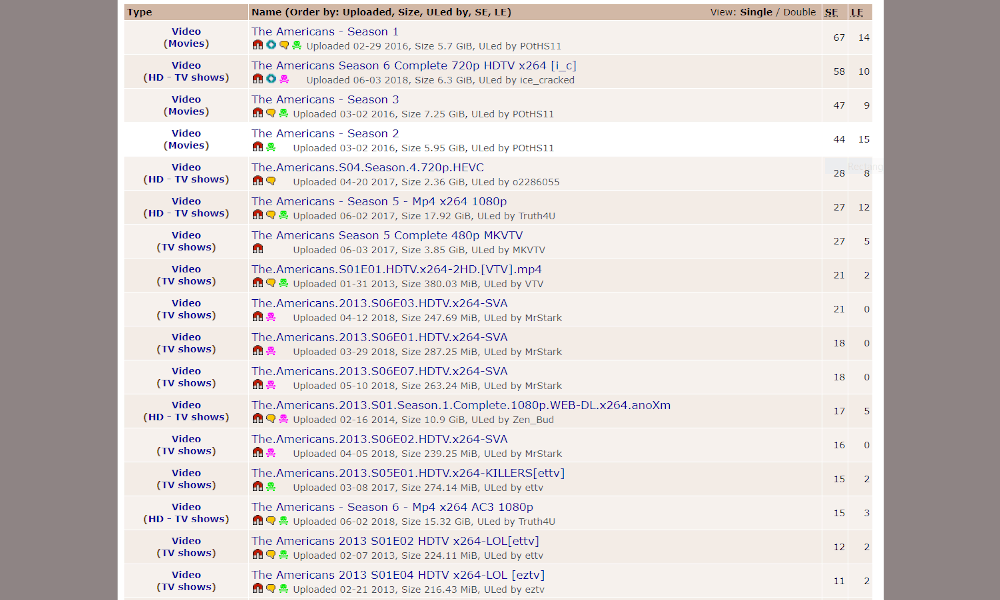Open The Americans - Season 3 torrent page
This screenshot has height=600, width=1000.
(x=325, y=99)
